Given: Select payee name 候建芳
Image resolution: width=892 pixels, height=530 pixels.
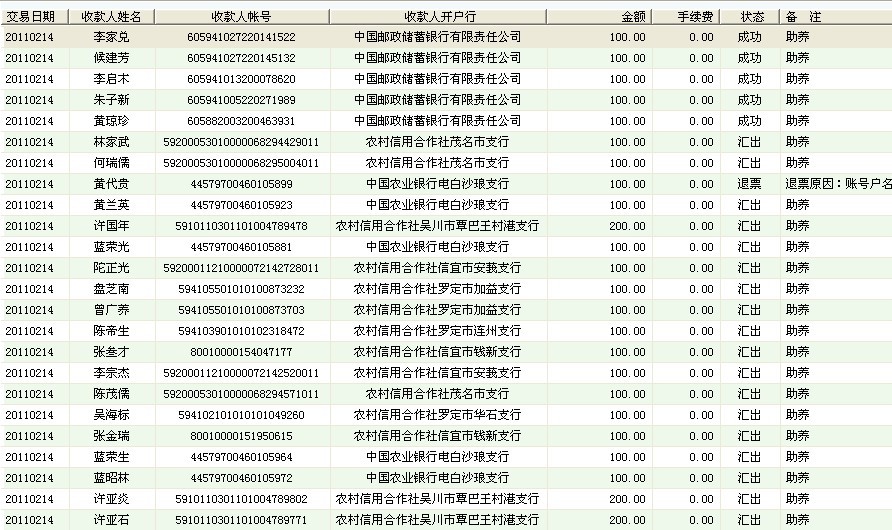Looking at the screenshot, I should (x=112, y=58).
